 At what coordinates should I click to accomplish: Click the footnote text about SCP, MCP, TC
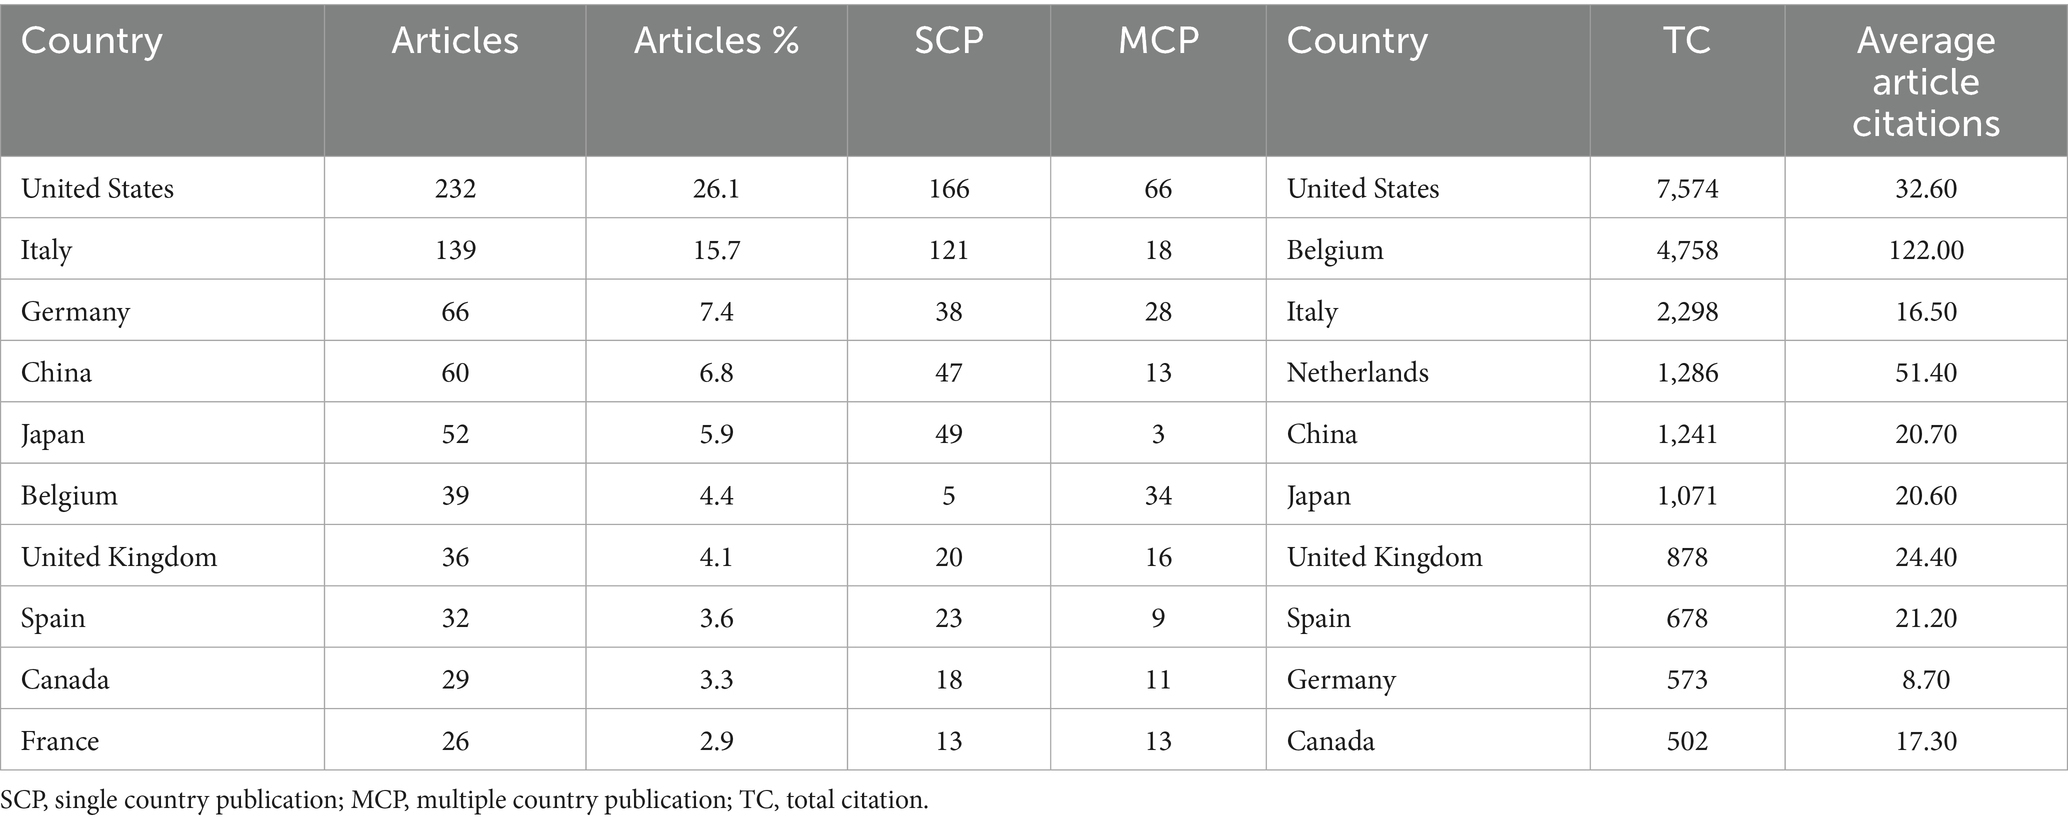click(465, 801)
